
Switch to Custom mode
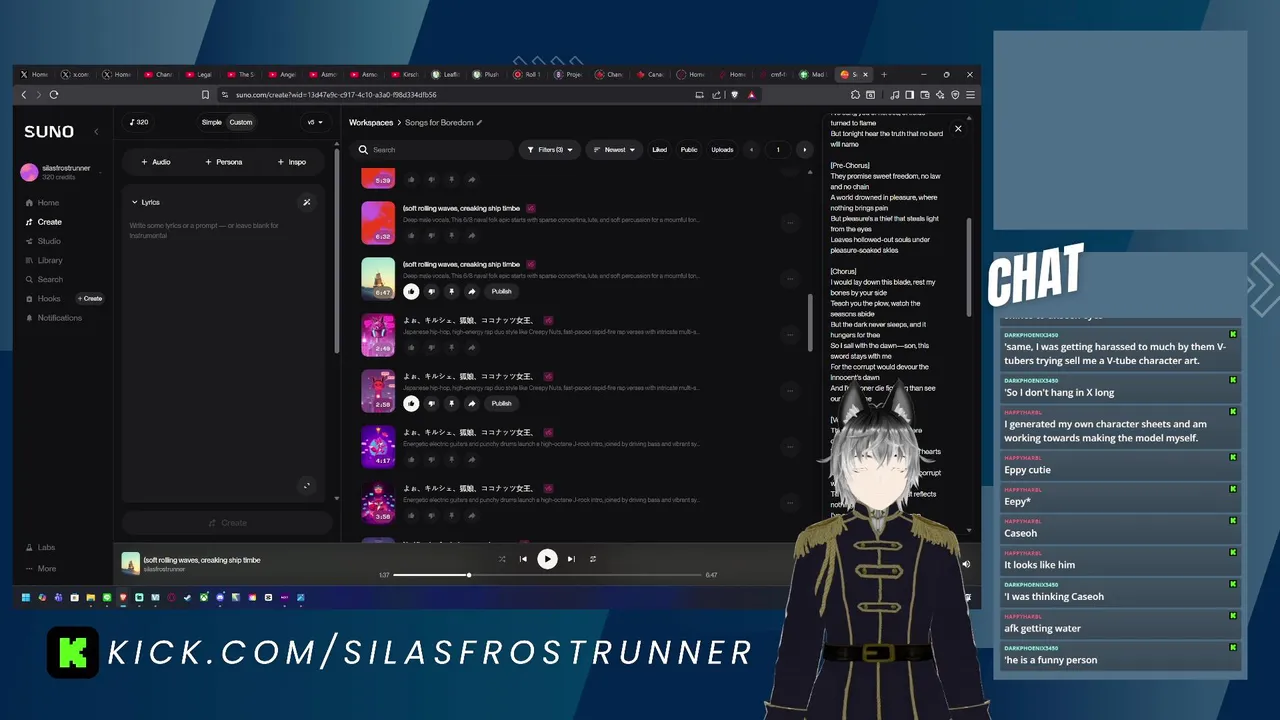click(241, 122)
